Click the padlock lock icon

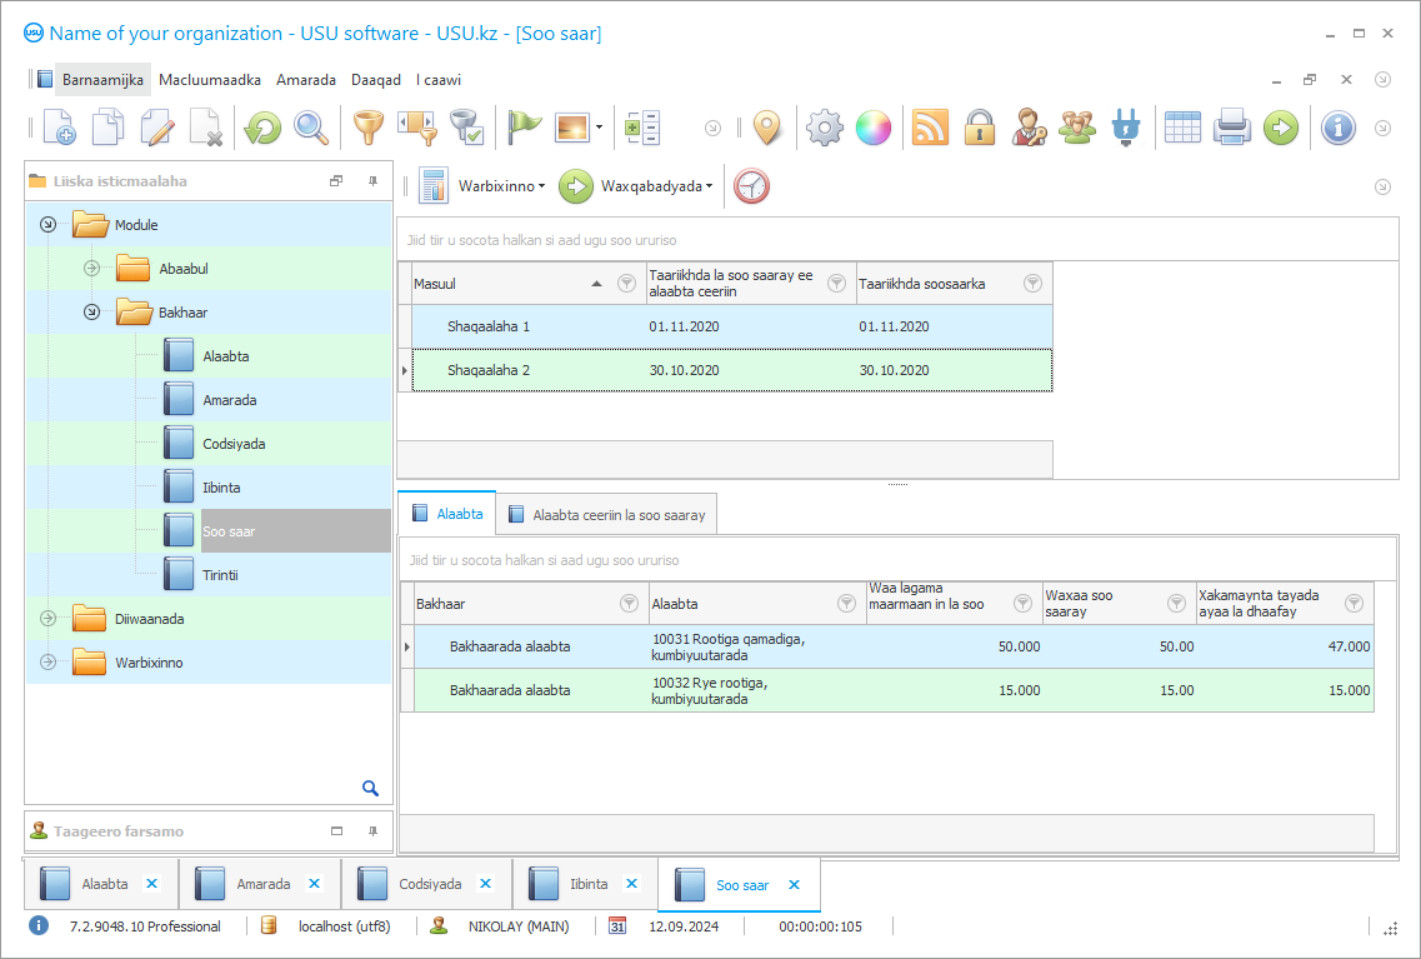click(x=980, y=128)
